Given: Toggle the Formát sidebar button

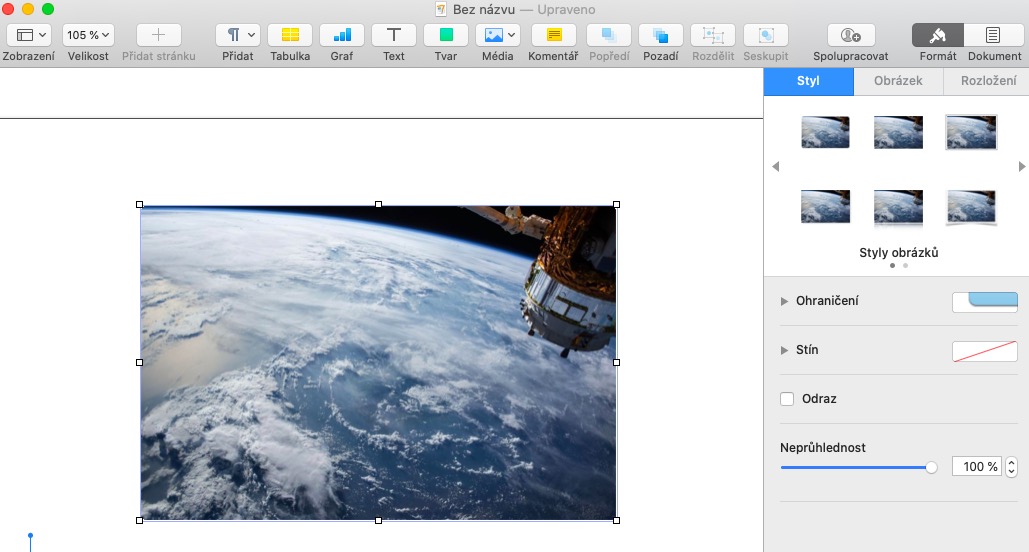Looking at the screenshot, I should click(938, 35).
